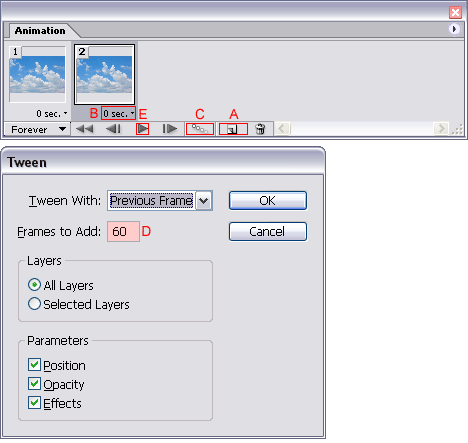
Task: Confirm tween with OK button
Action: coord(268,201)
